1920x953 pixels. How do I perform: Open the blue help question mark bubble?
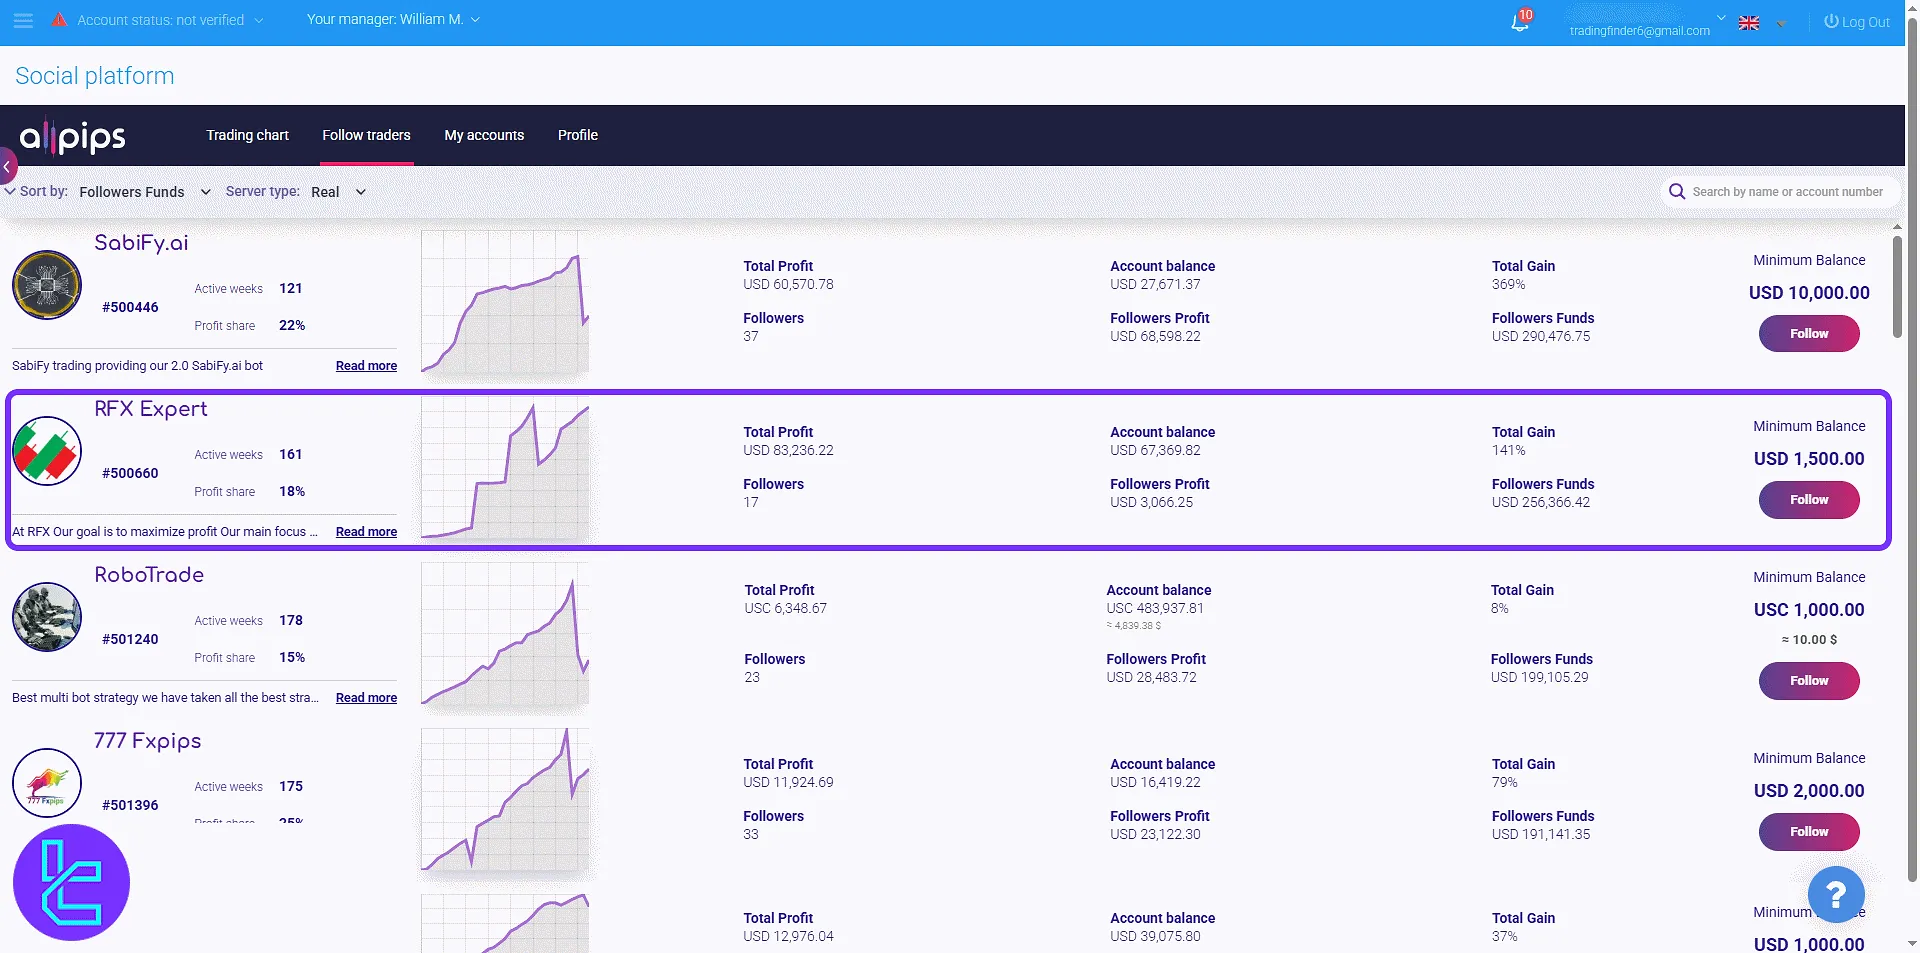(x=1835, y=894)
